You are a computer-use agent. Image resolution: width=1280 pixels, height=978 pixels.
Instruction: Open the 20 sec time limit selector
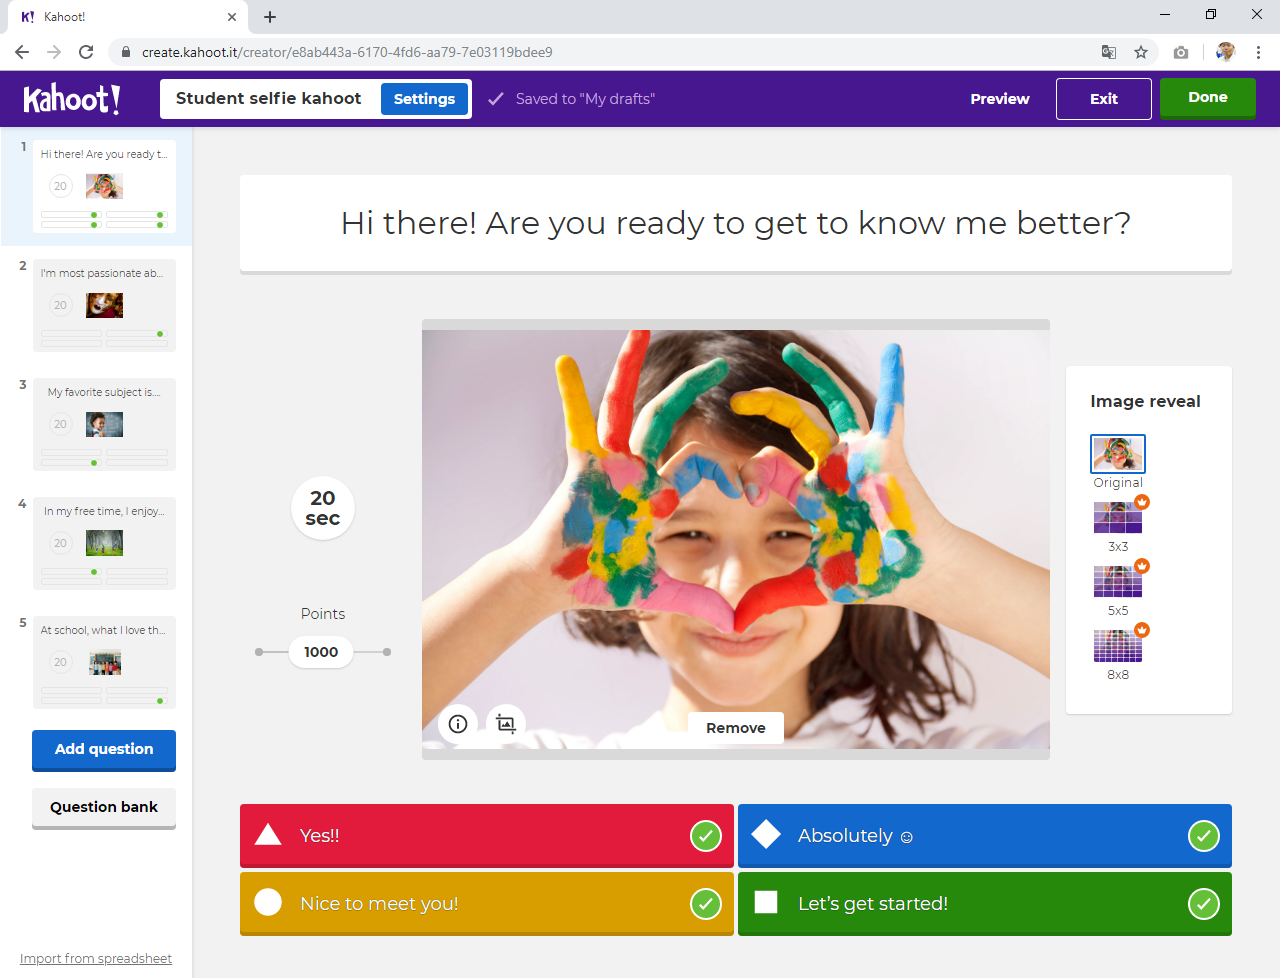(x=322, y=508)
